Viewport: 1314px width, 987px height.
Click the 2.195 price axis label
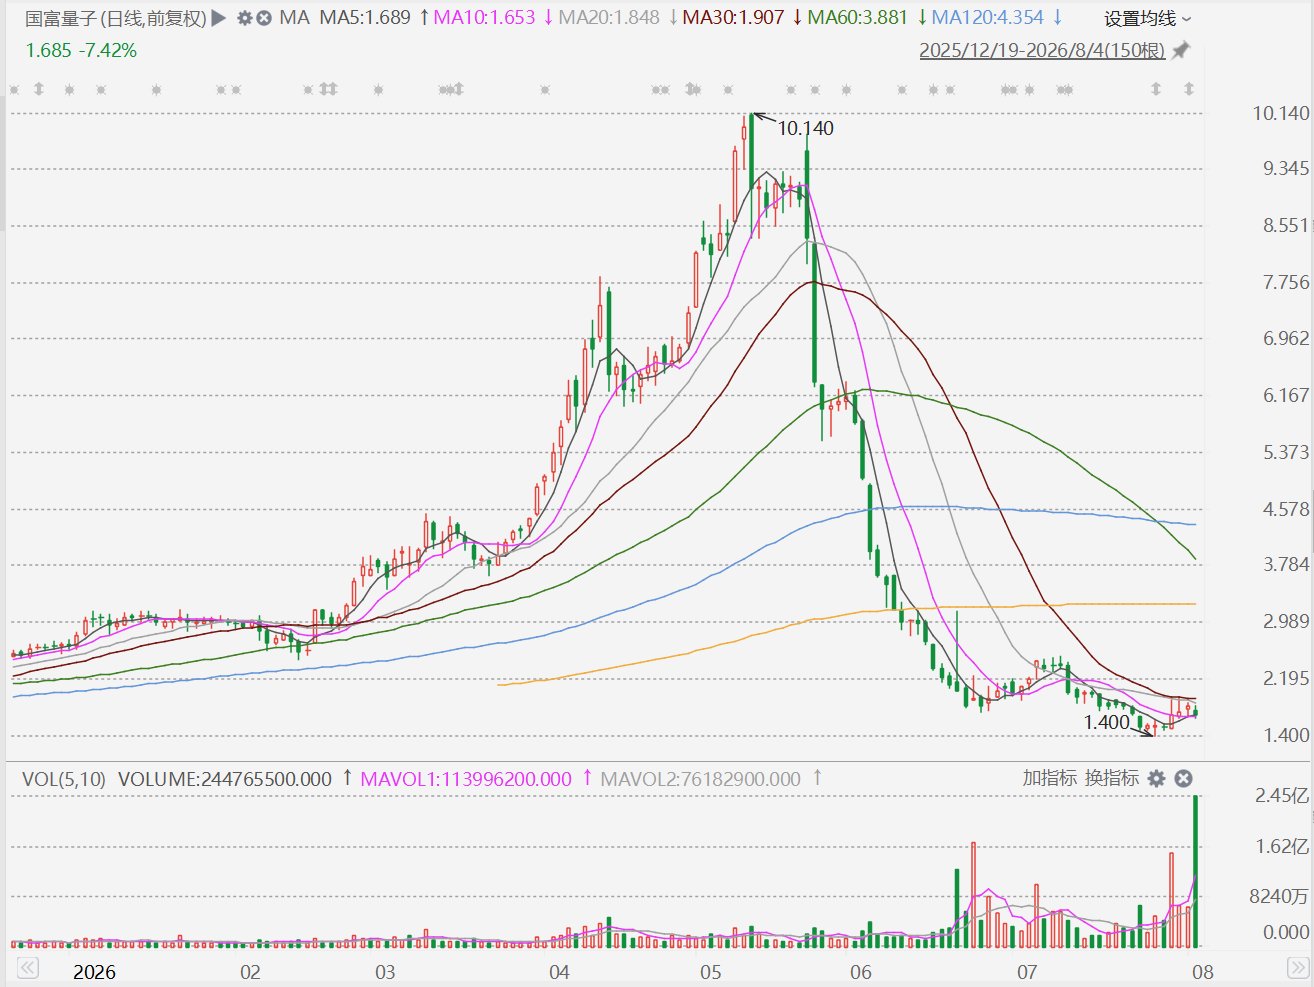pos(1286,678)
